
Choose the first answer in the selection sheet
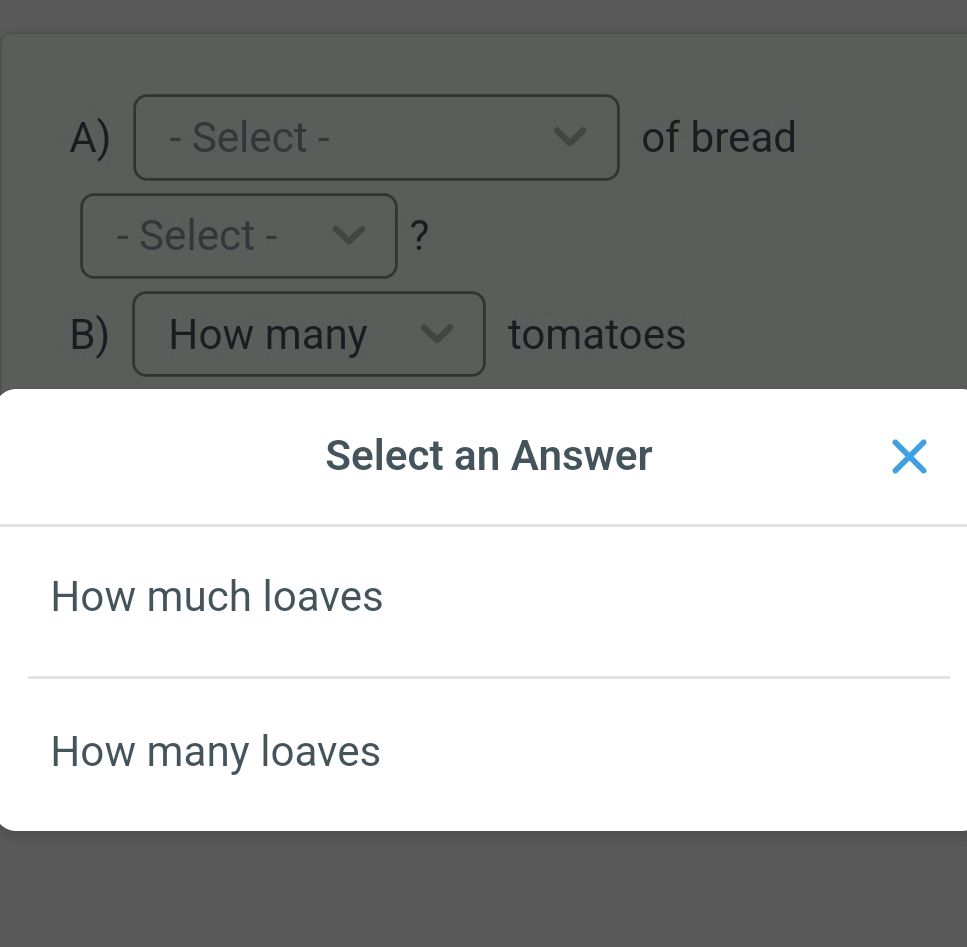[216, 596]
